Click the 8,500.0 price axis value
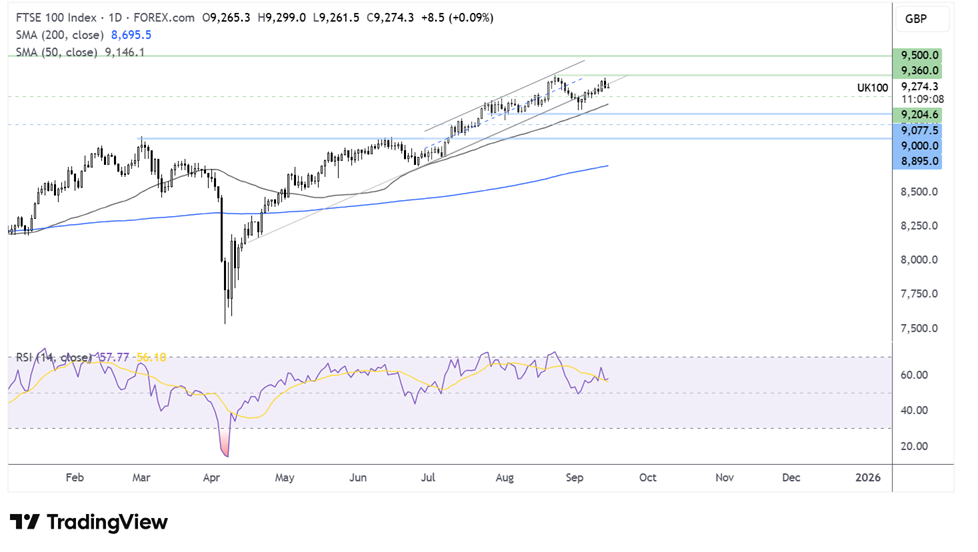 [919, 192]
